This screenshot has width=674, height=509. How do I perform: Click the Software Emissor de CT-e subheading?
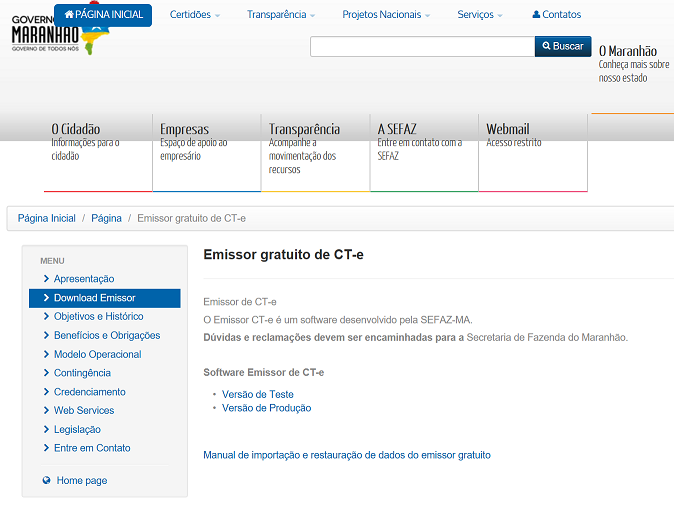pyautogui.click(x=263, y=372)
